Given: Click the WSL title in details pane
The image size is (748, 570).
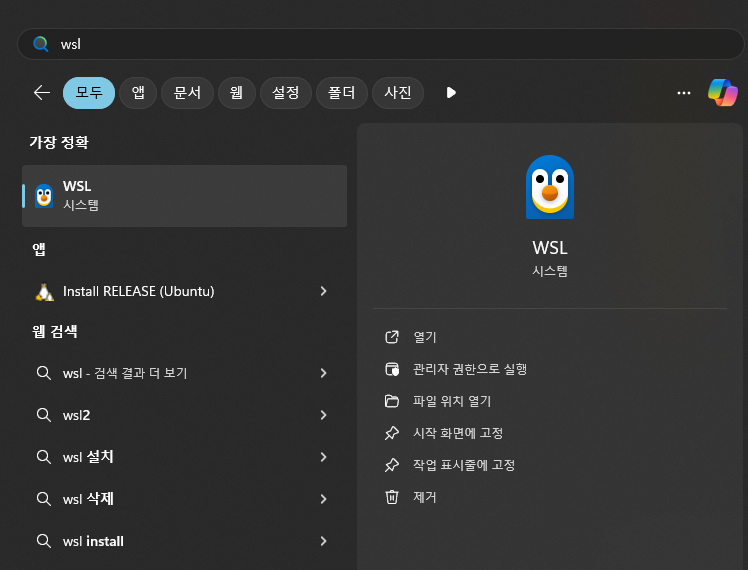Looking at the screenshot, I should pyautogui.click(x=550, y=248).
